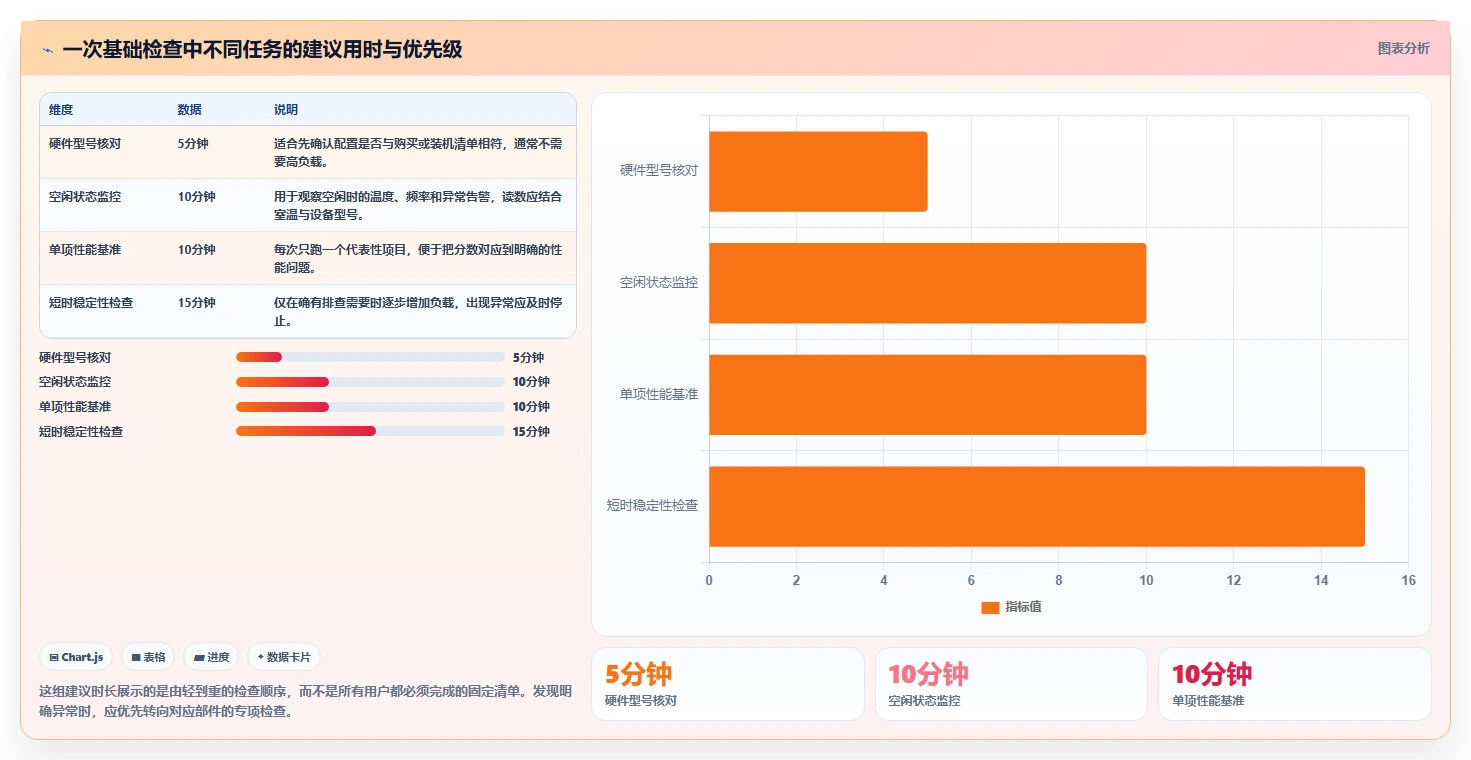
Task: Click the page title about 建议用时与优先级
Action: [x=262, y=50]
